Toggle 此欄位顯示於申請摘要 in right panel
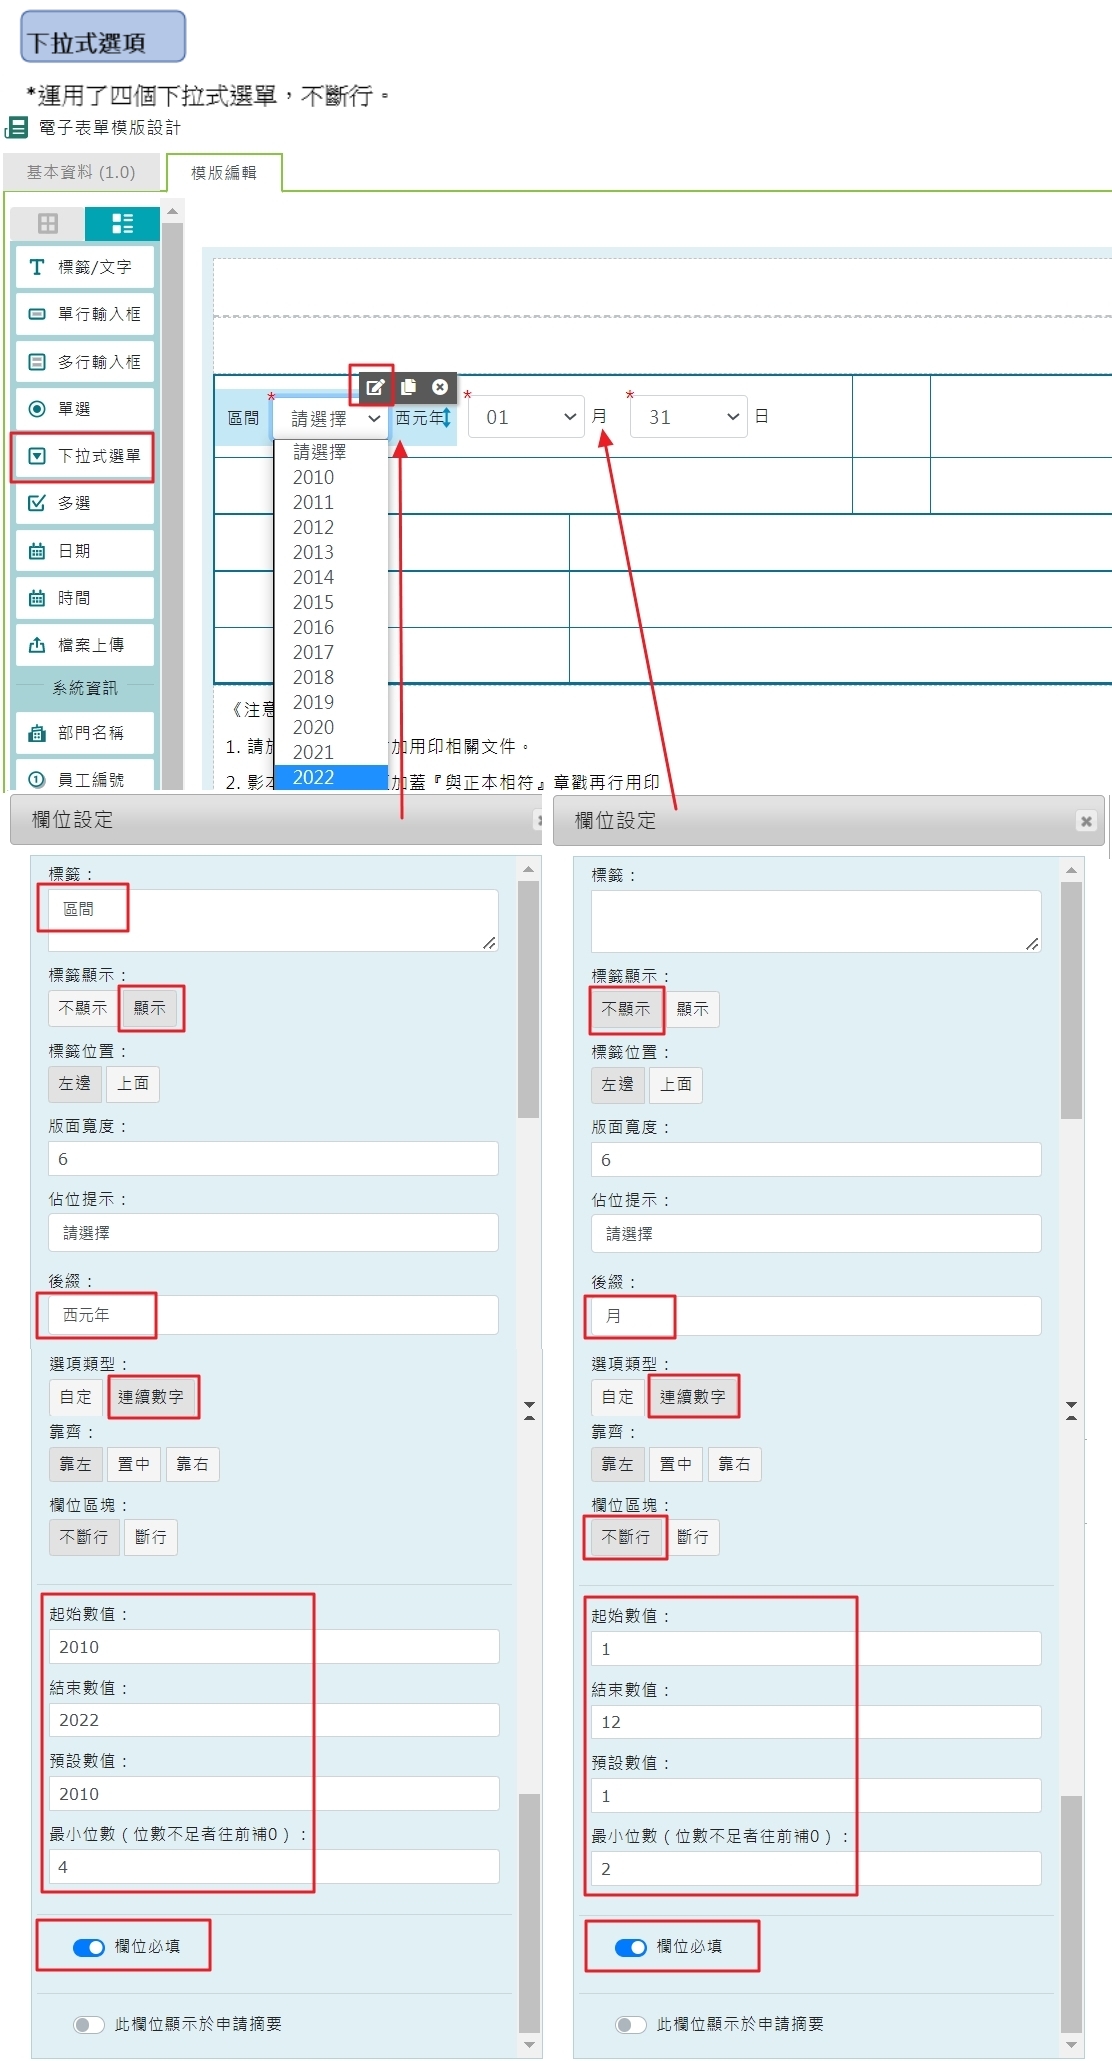Viewport: 1112px width, 2061px height. click(631, 2025)
